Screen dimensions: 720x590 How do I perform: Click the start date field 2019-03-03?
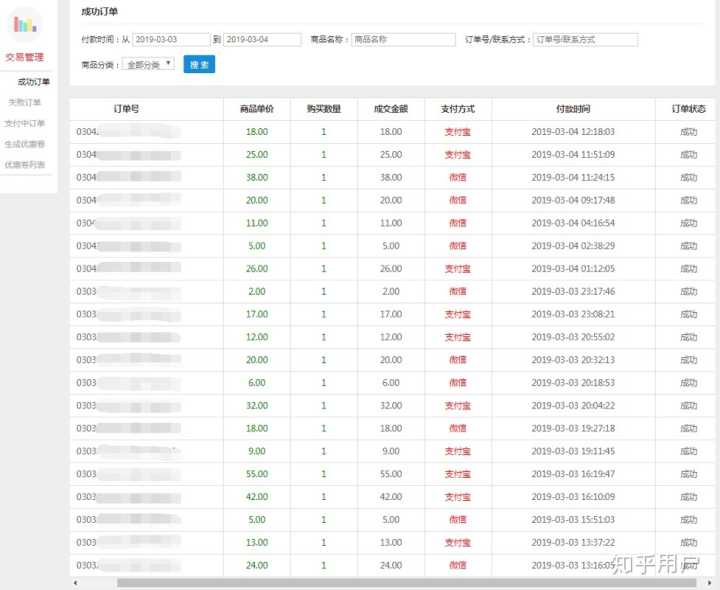coord(171,39)
